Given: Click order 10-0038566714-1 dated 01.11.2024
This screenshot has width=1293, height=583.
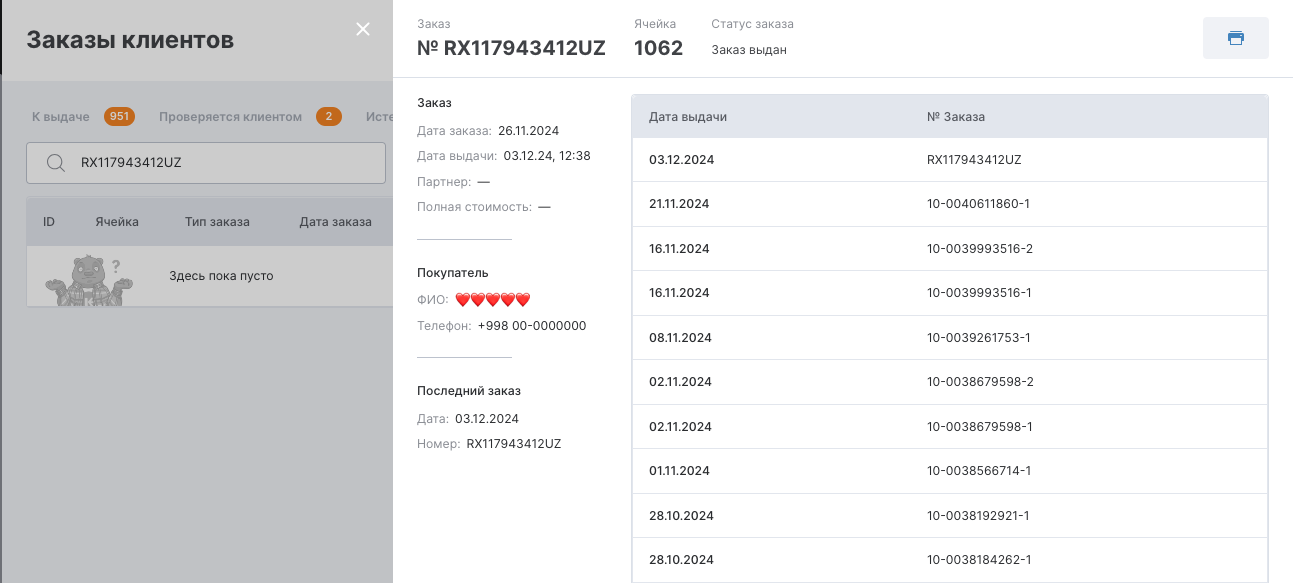Looking at the screenshot, I should pyautogui.click(x=978, y=471).
